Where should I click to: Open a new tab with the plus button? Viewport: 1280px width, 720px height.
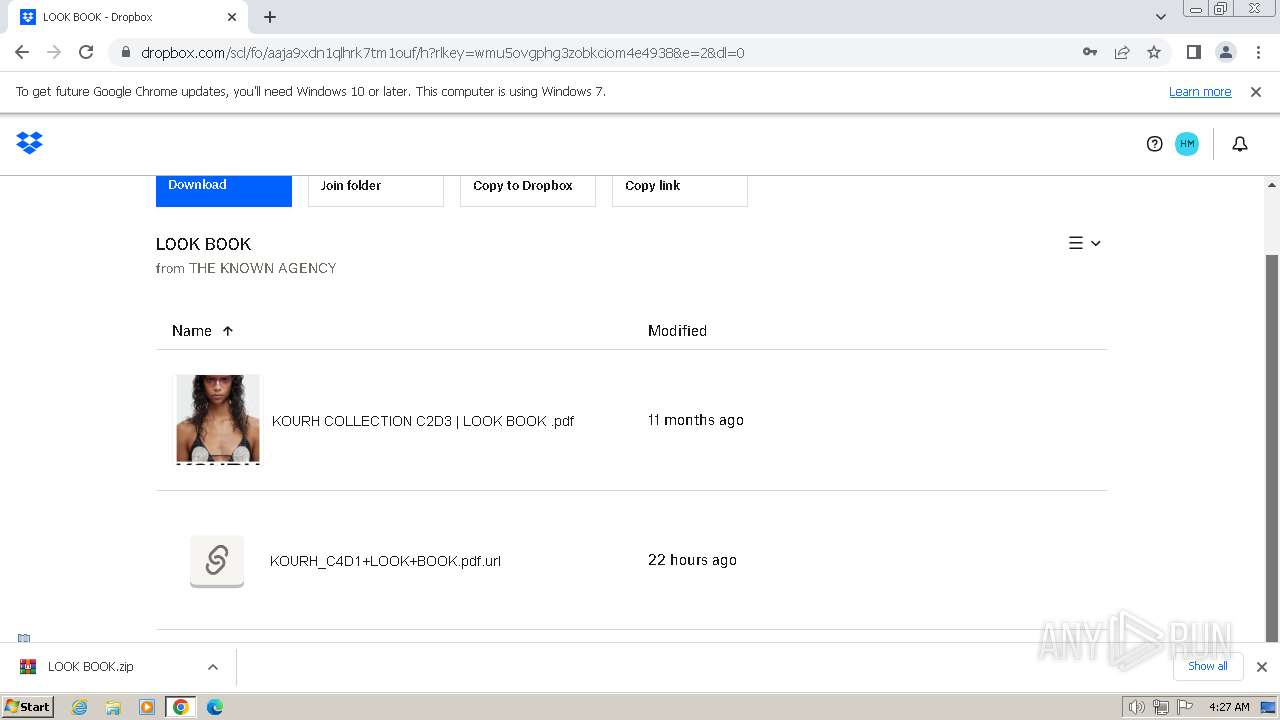pos(270,17)
